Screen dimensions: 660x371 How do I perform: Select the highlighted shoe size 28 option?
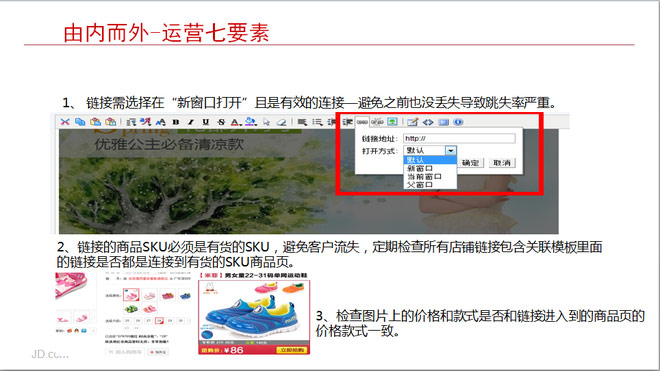tap(159, 321)
